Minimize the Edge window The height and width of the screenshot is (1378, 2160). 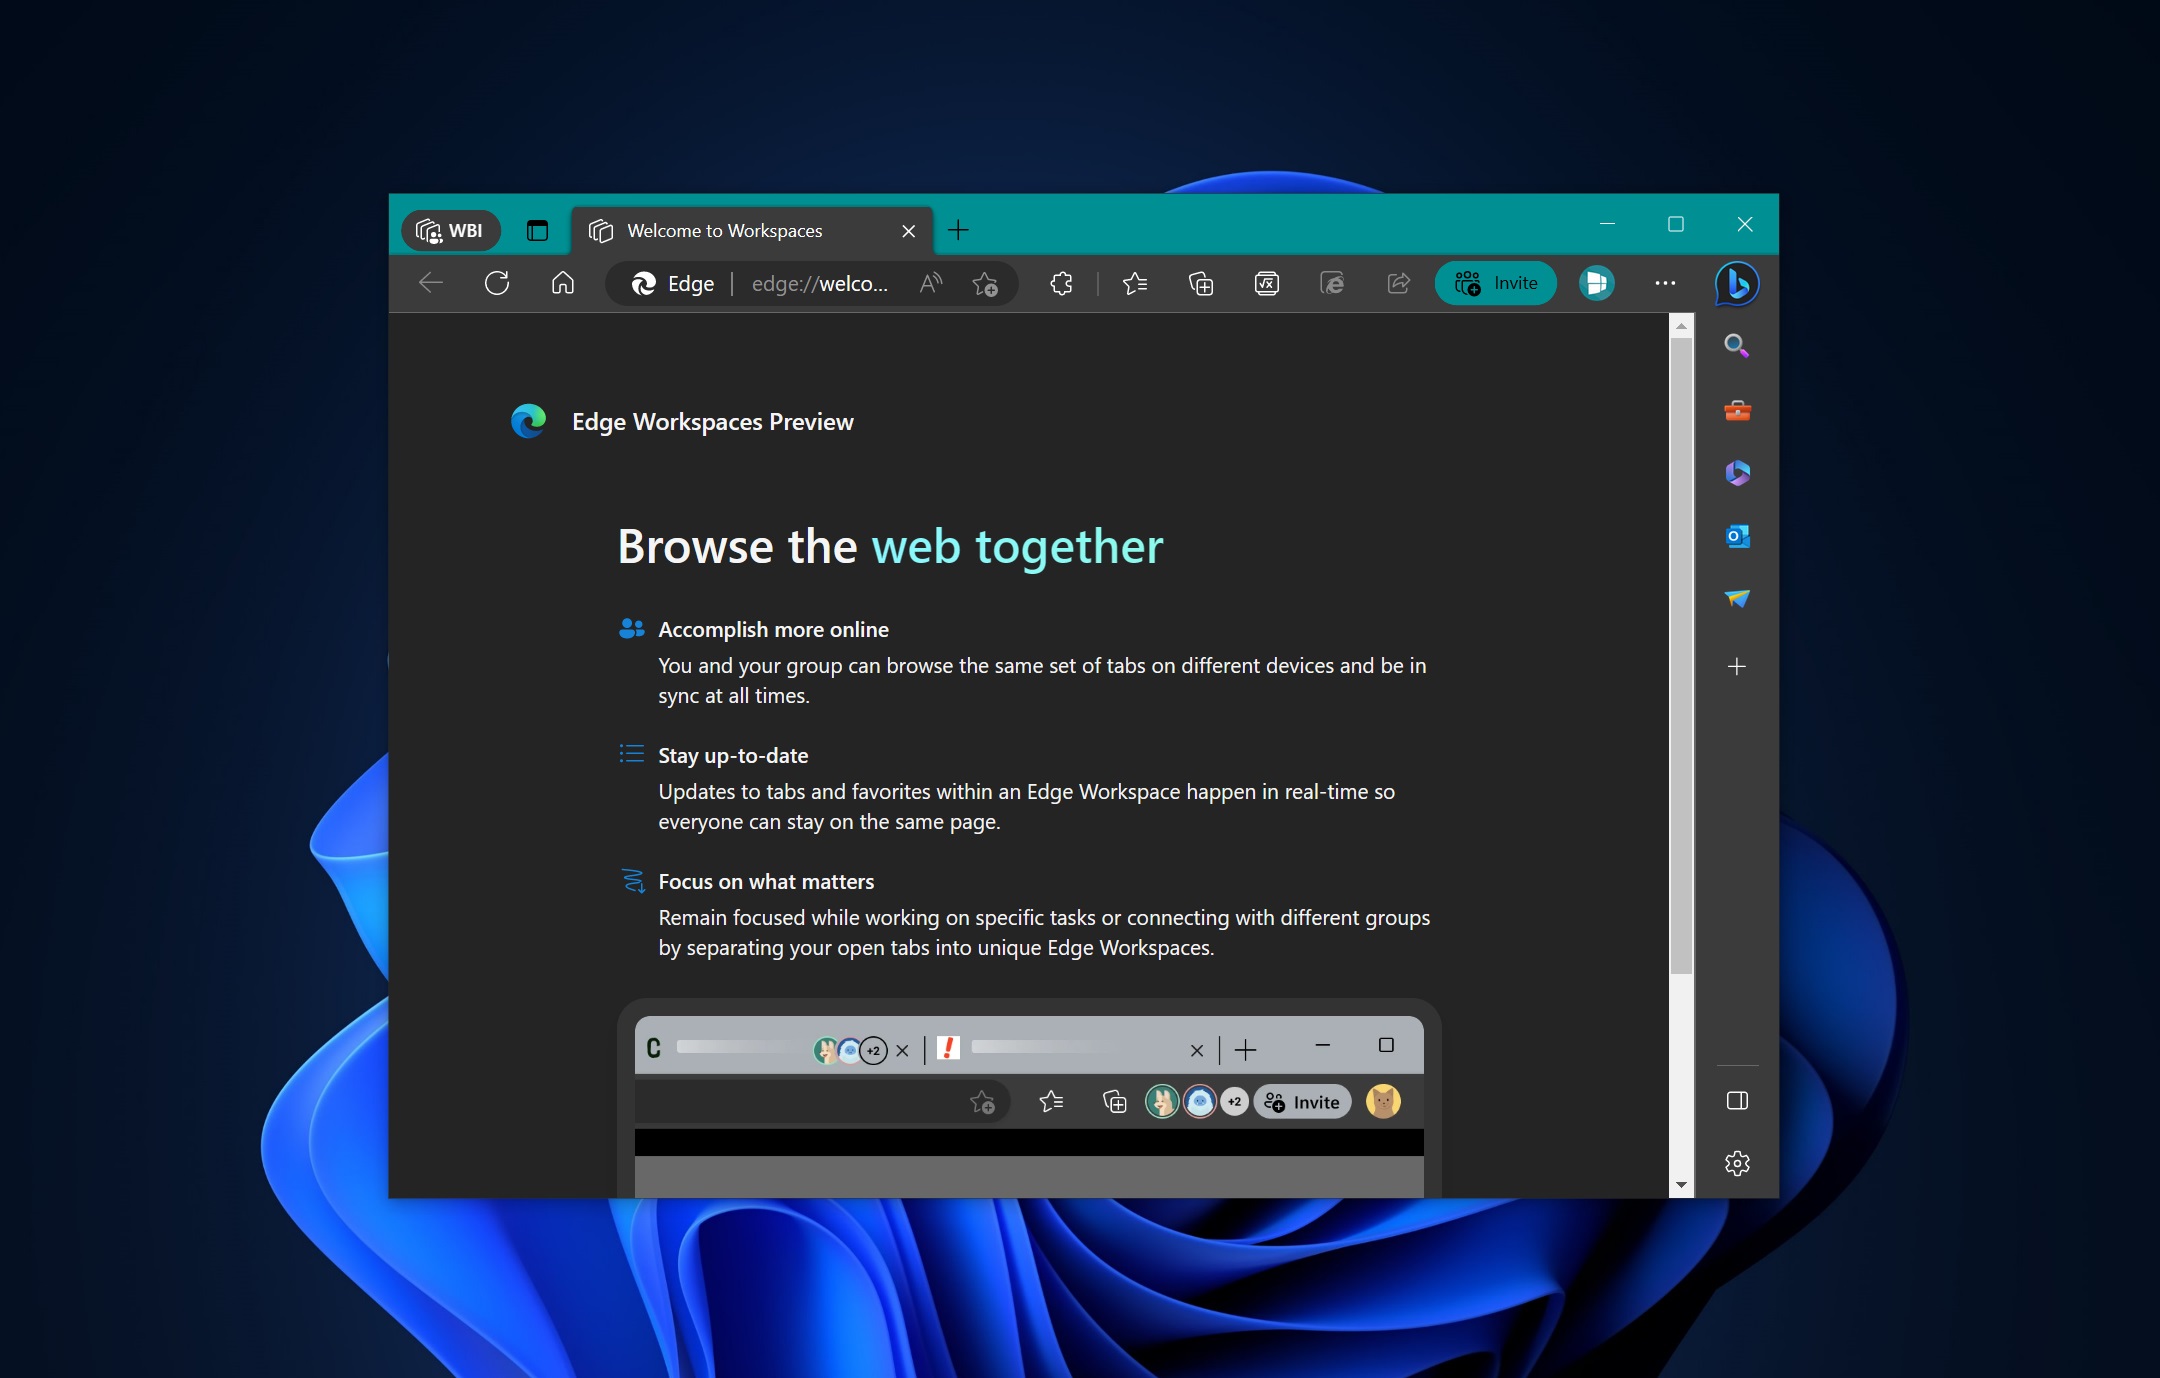pyautogui.click(x=1608, y=224)
